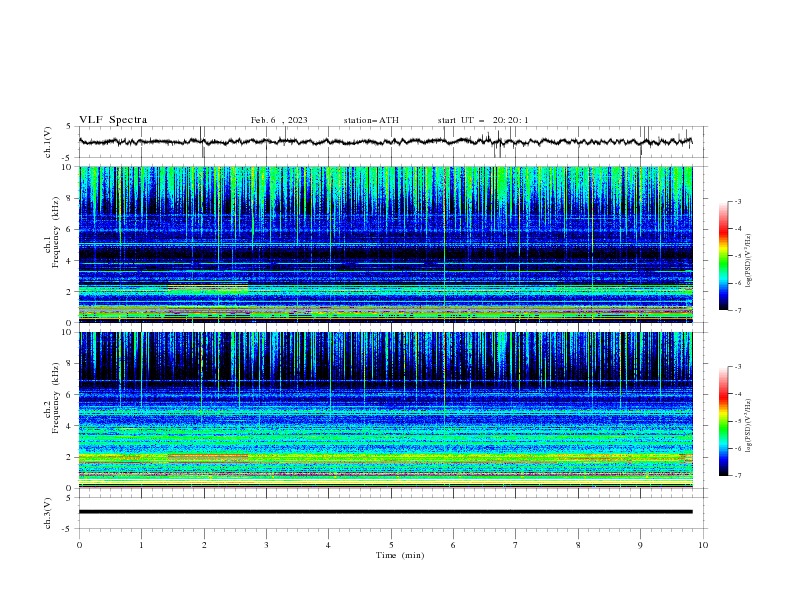Click the ch.1 spectrogram color scale bar
This screenshot has width=792, height=612.
click(x=723, y=256)
